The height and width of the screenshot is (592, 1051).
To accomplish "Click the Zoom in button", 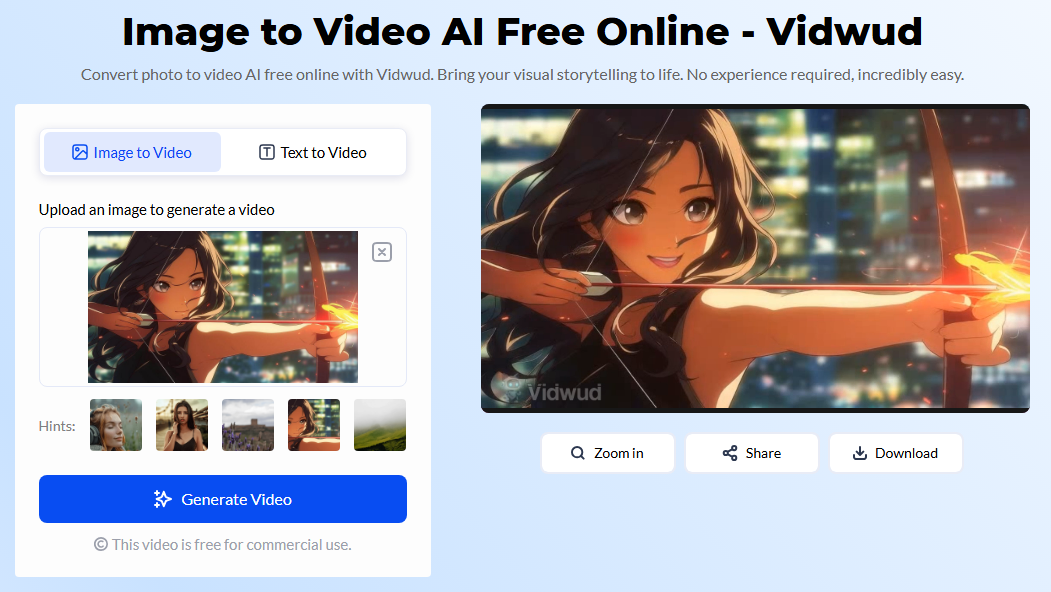I will [607, 453].
